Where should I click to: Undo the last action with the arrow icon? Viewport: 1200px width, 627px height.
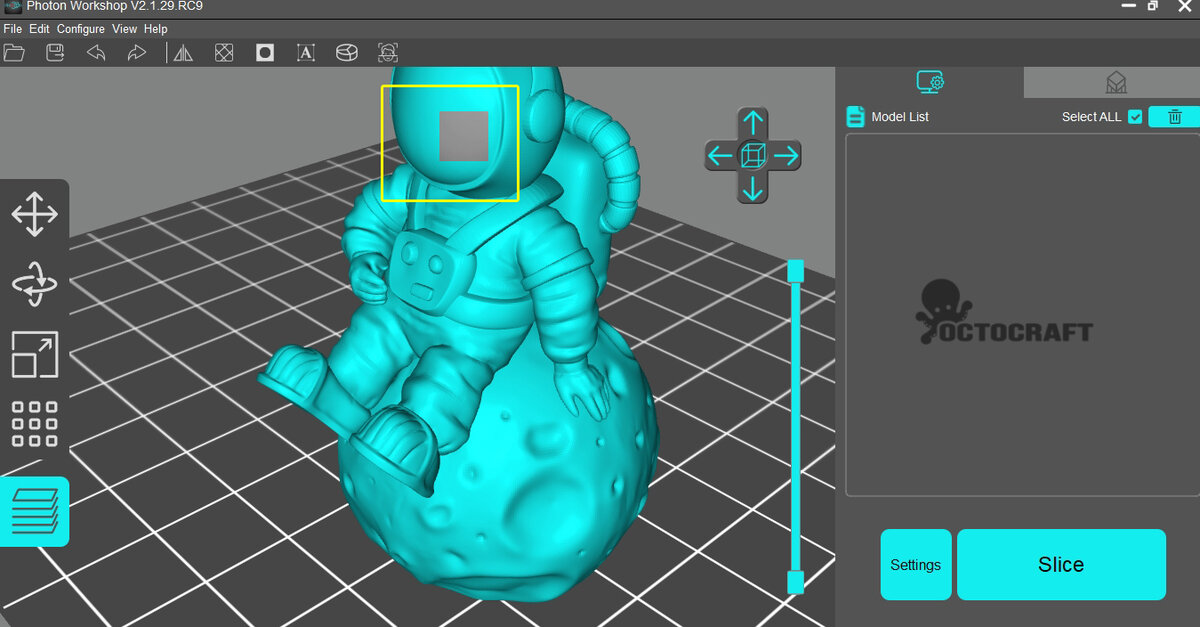pos(96,52)
